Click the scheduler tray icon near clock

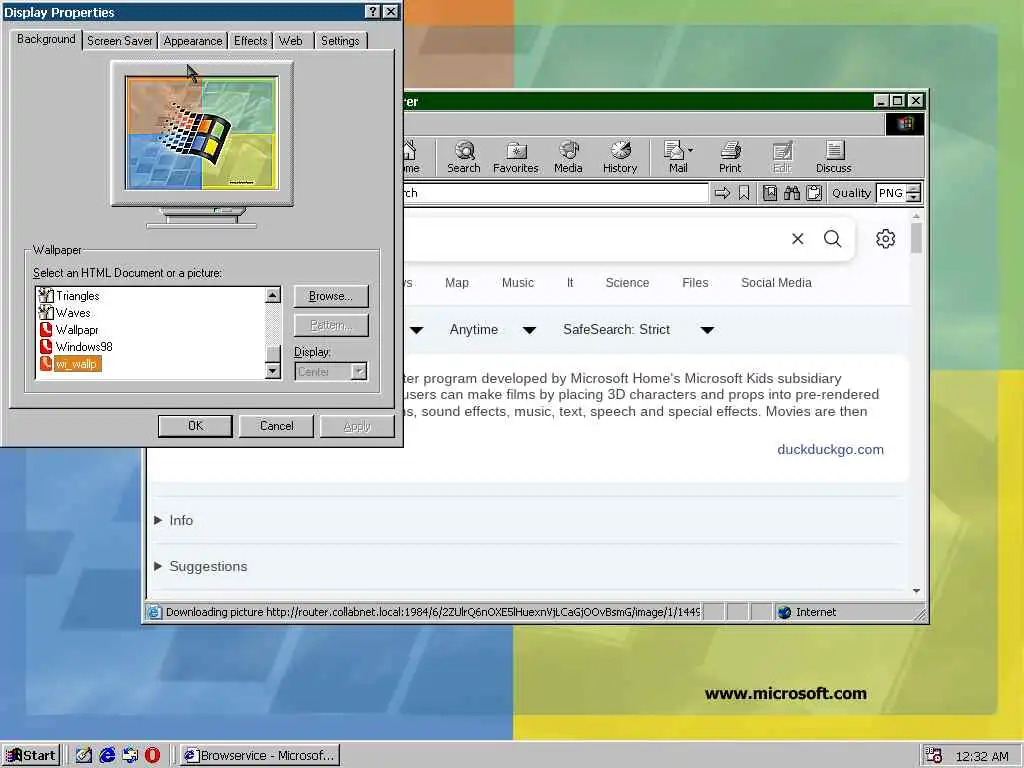click(933, 756)
